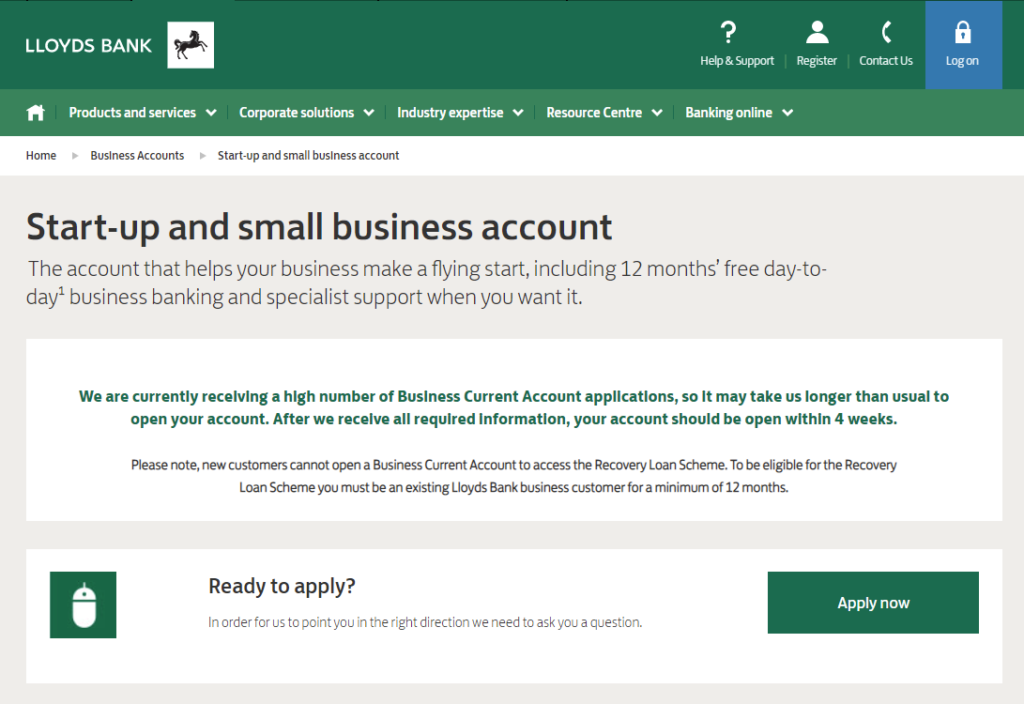Click the Lloyds Bank black horse logo
The image size is (1024, 704).
190,45
